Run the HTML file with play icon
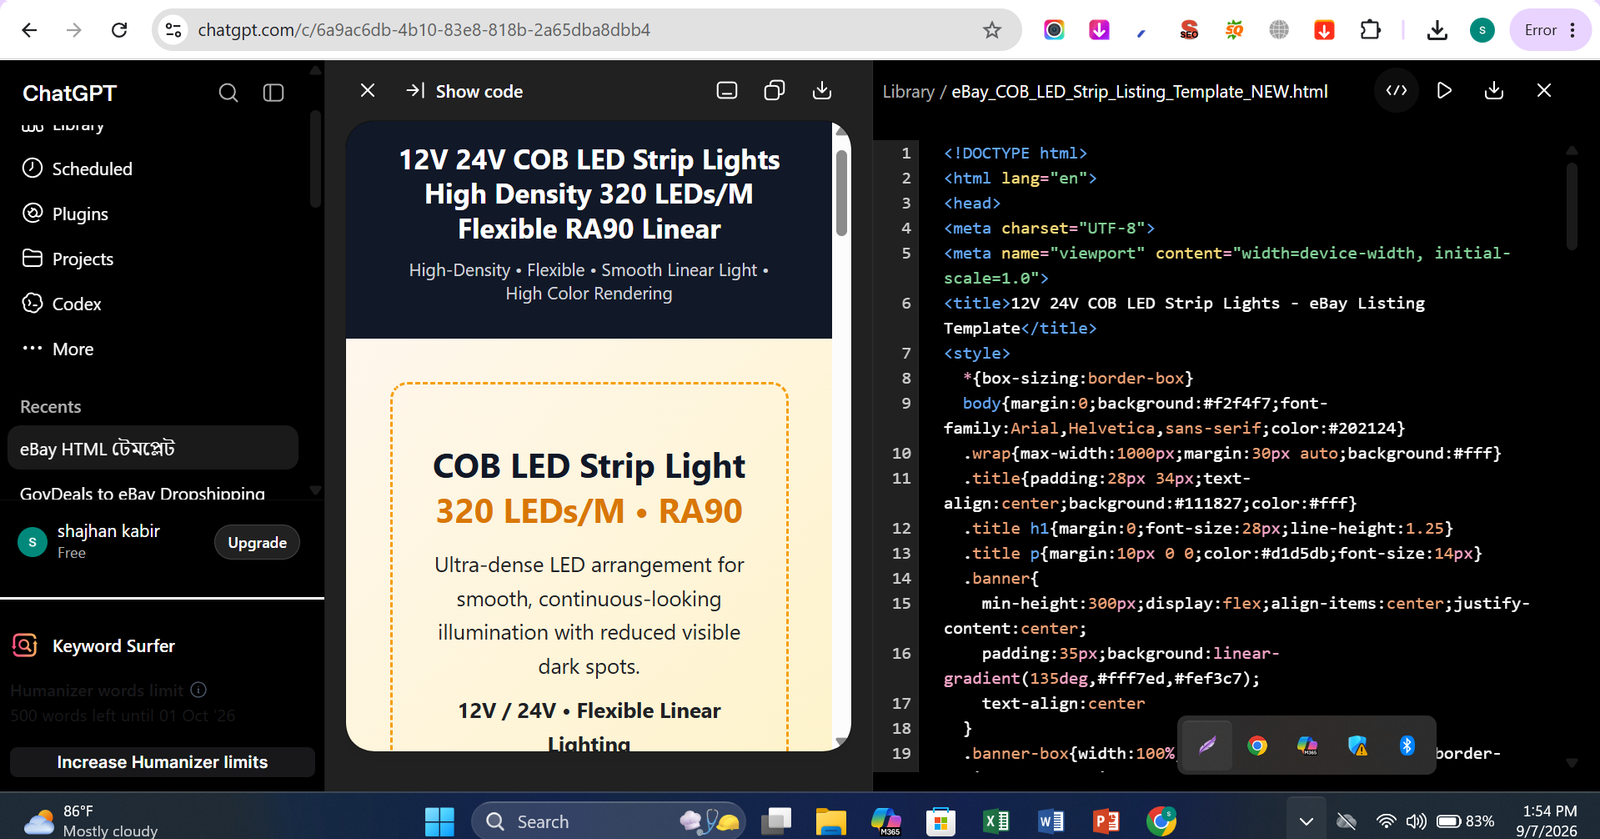1600x839 pixels. coord(1444,91)
